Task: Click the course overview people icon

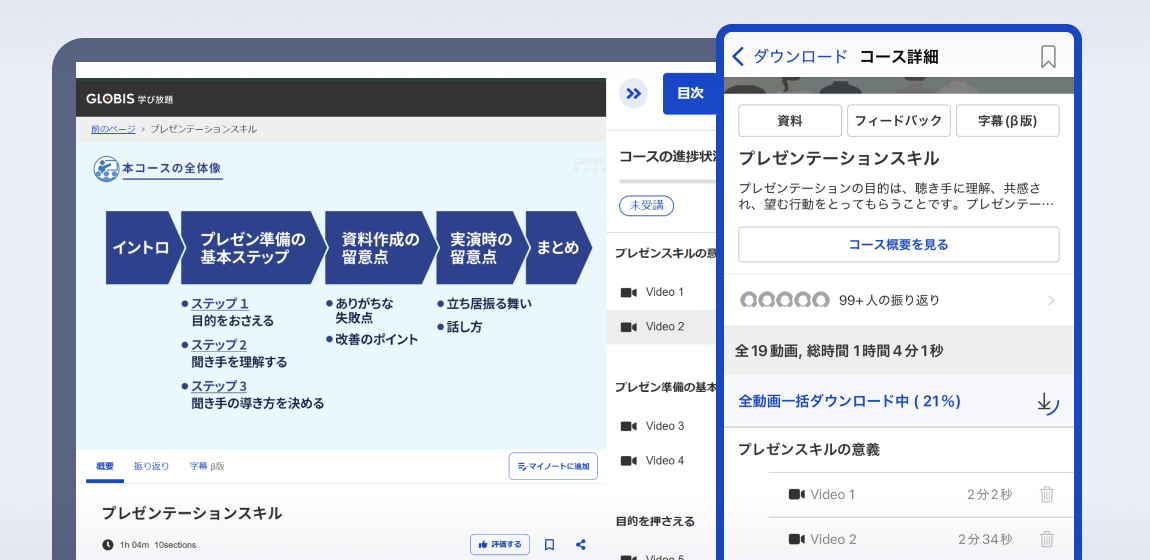Action: (106, 169)
